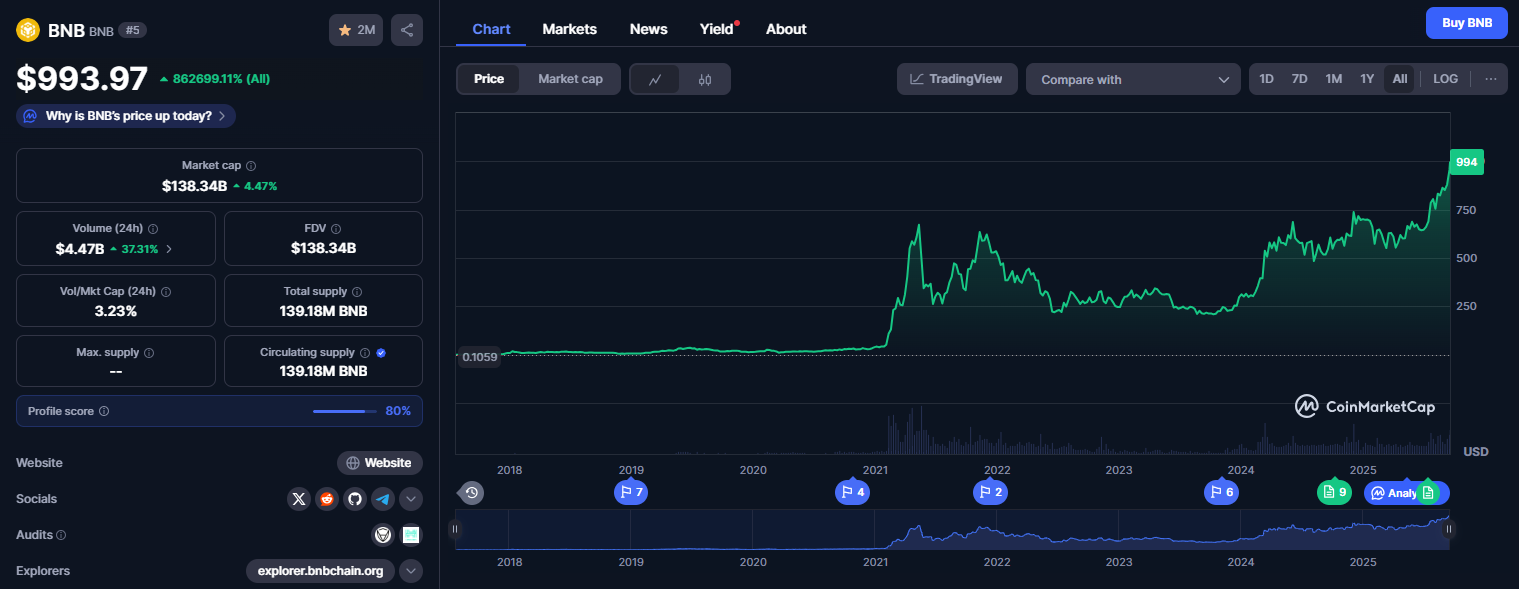Click the right handle of range navigator
The height and width of the screenshot is (589, 1519).
coord(1448,529)
